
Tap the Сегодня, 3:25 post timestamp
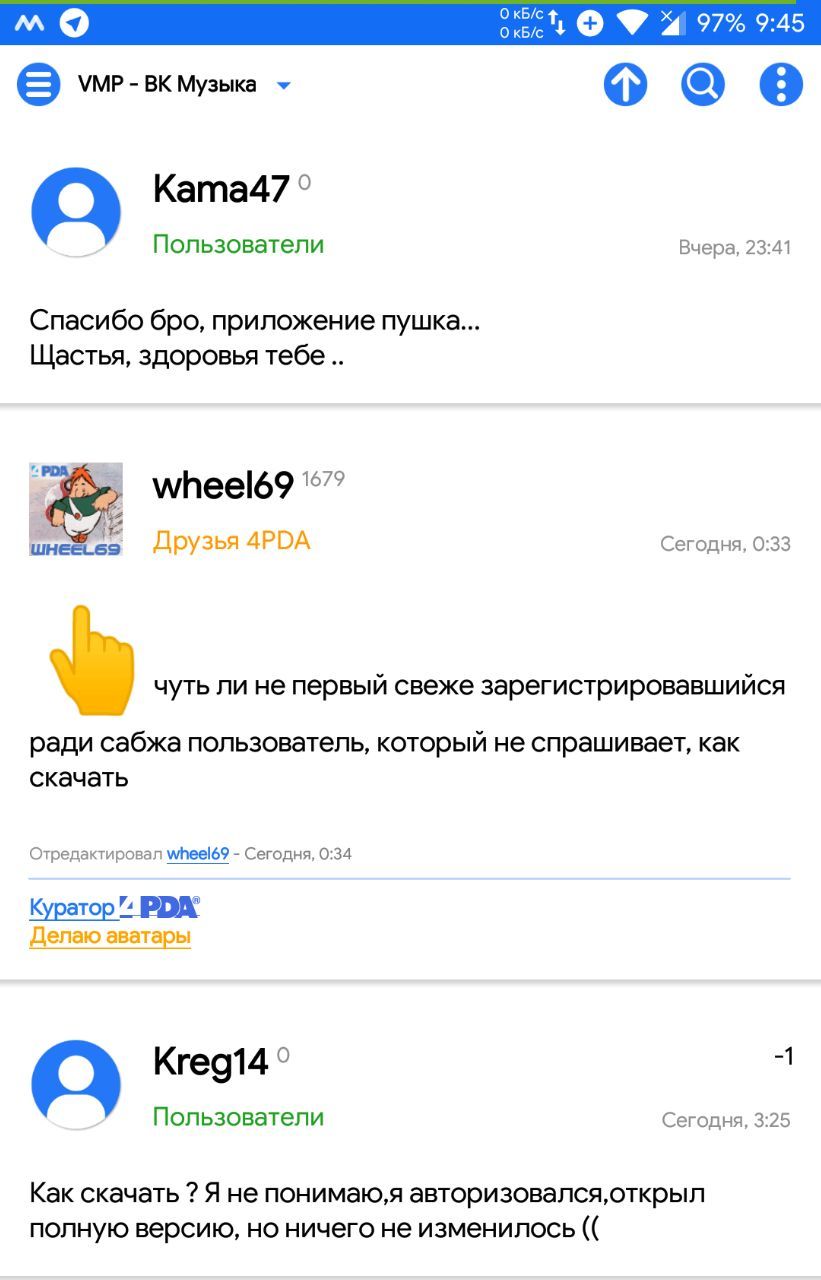[x=726, y=1120]
